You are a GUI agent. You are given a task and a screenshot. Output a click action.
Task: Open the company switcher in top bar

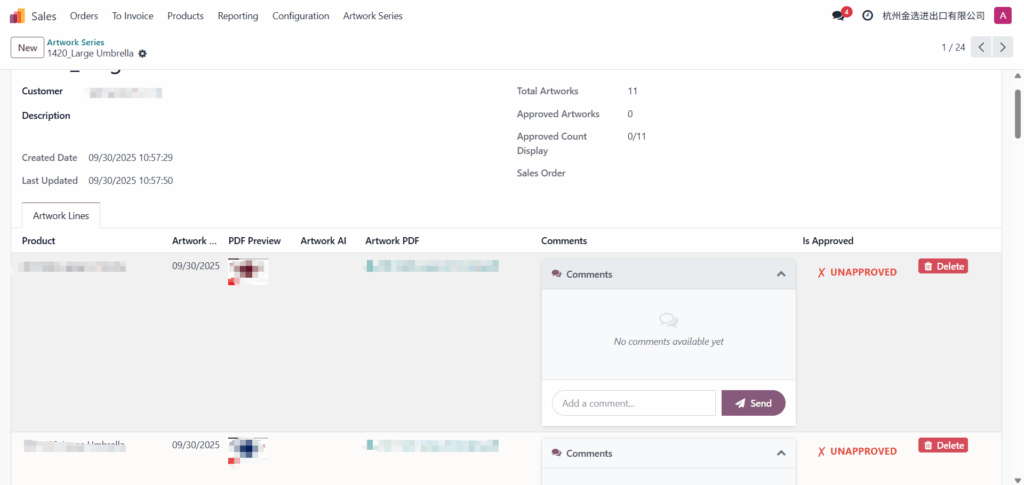[x=933, y=16]
